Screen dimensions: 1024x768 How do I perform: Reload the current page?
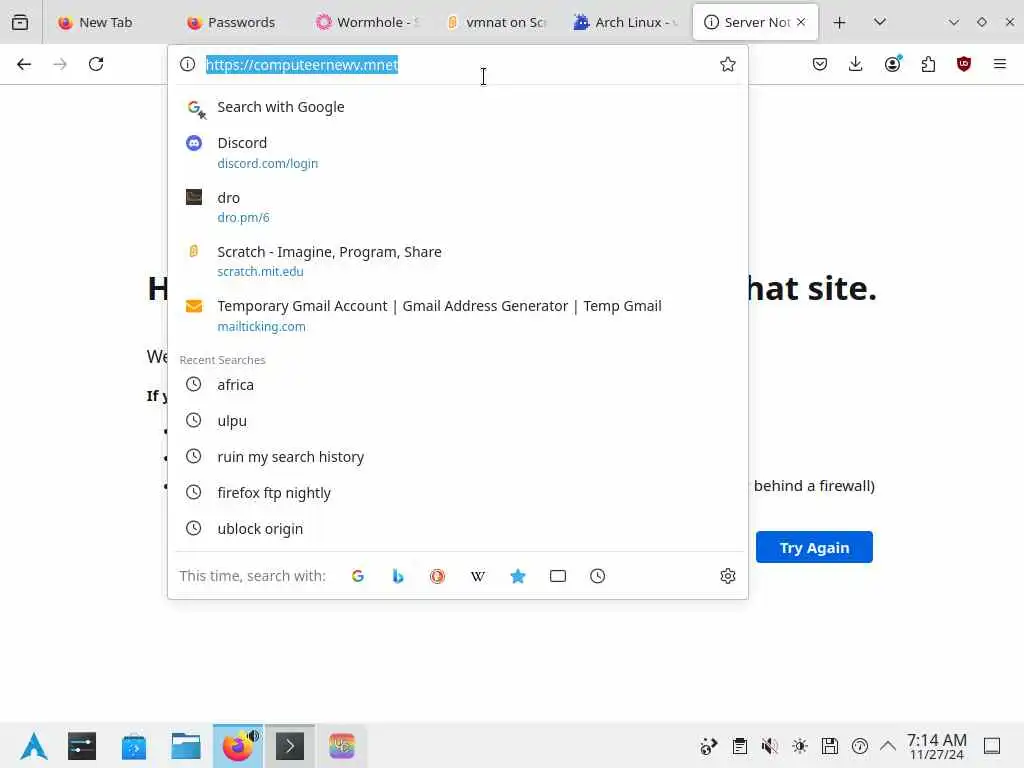96,64
